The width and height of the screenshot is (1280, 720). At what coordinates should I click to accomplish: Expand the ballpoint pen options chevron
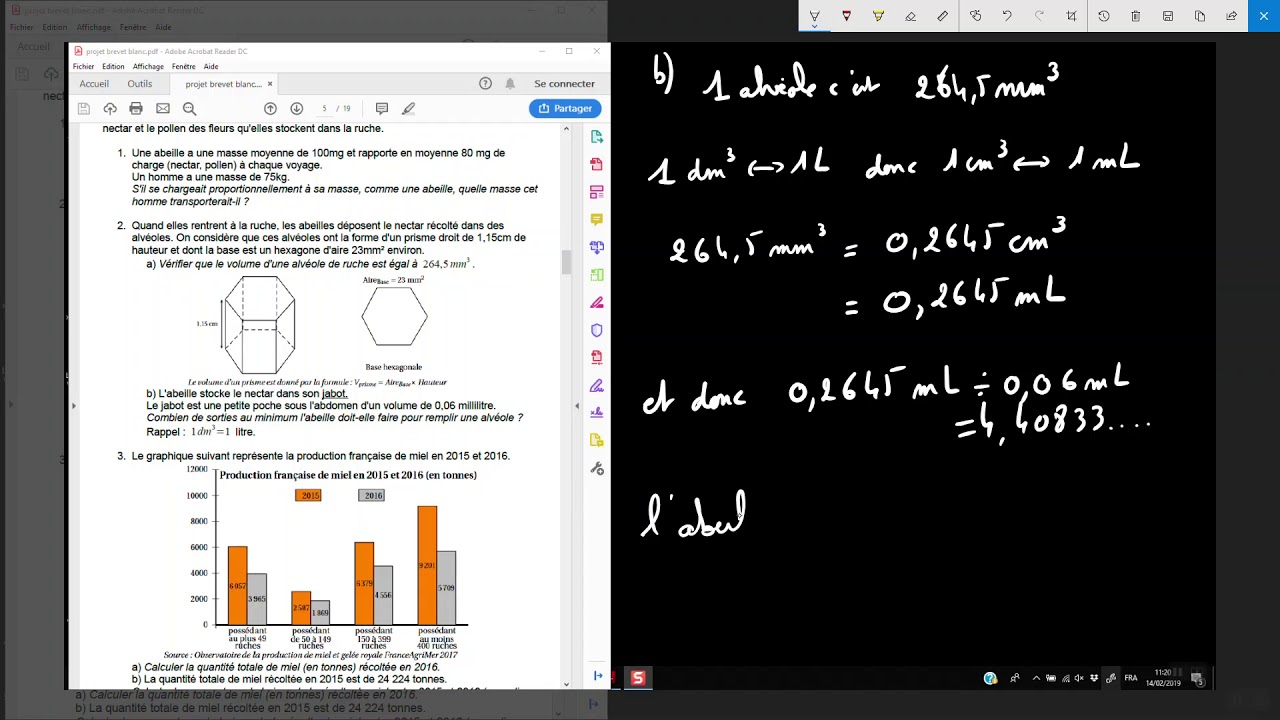pyautogui.click(x=814, y=26)
